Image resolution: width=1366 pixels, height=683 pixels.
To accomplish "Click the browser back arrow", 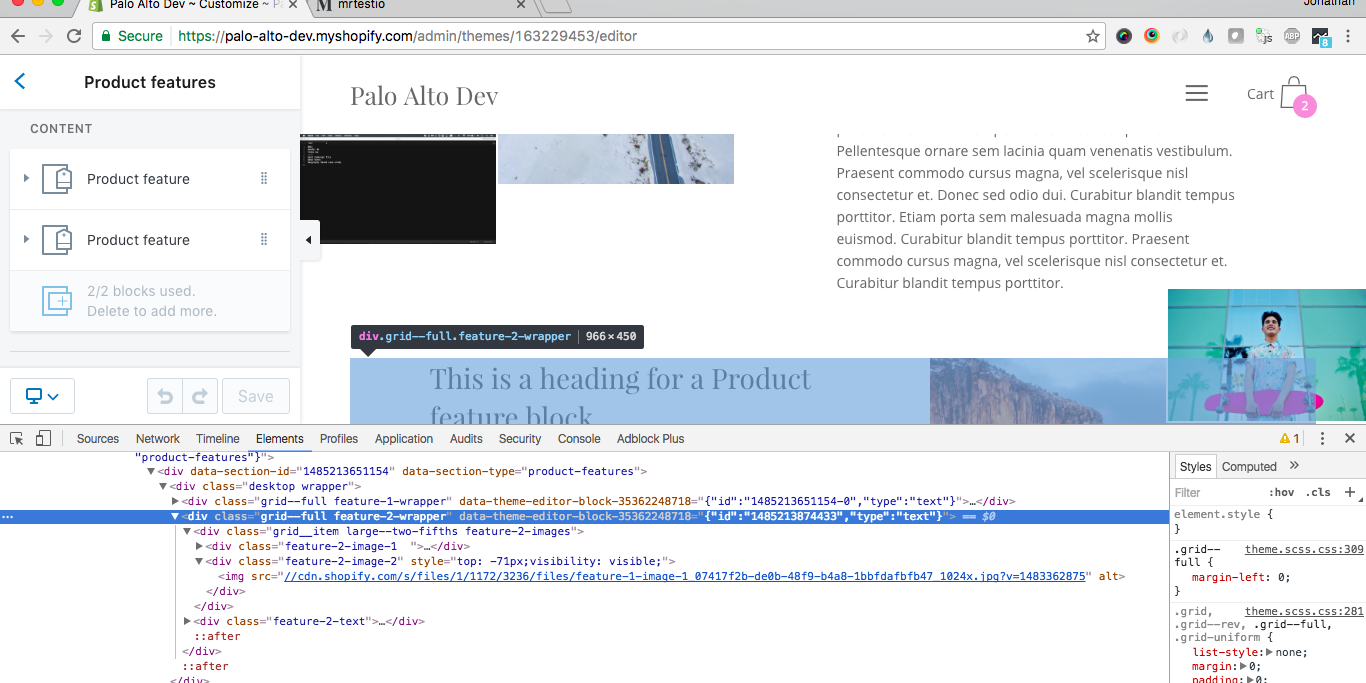I will point(17,36).
